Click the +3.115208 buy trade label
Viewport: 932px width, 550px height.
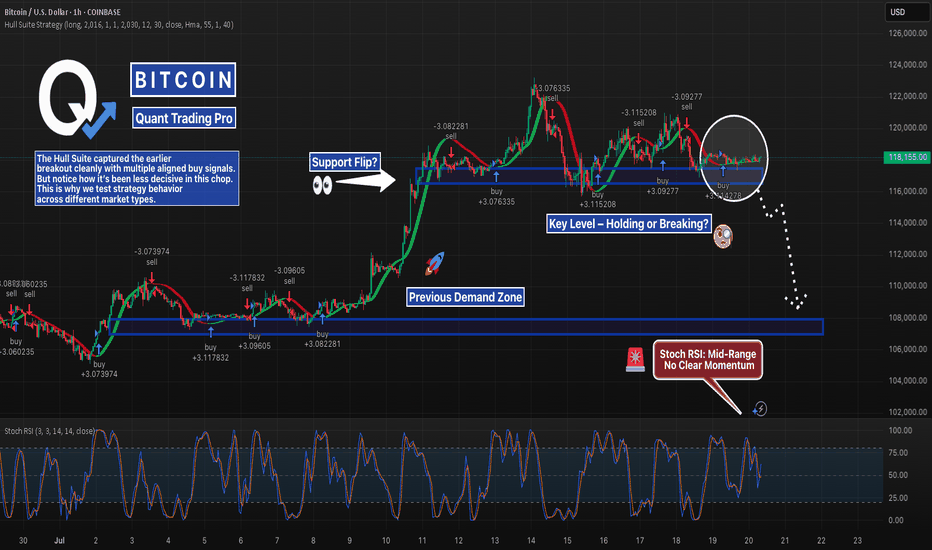(x=597, y=199)
